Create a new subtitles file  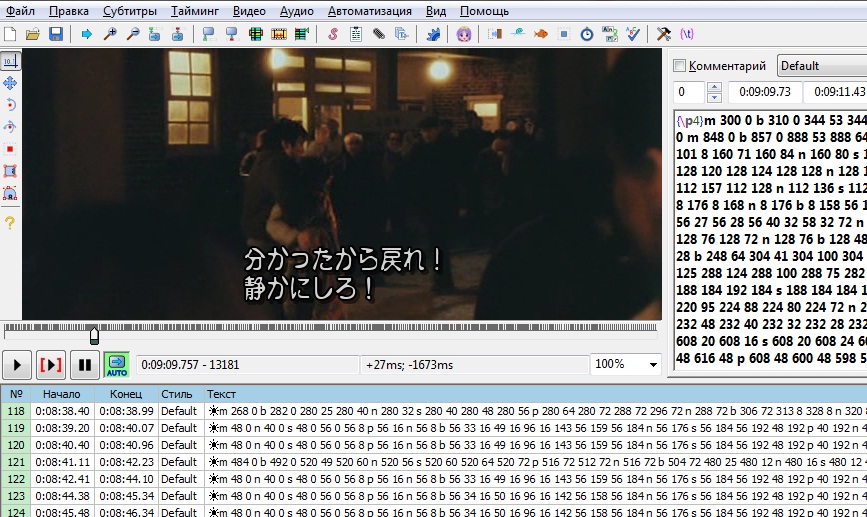10,34
